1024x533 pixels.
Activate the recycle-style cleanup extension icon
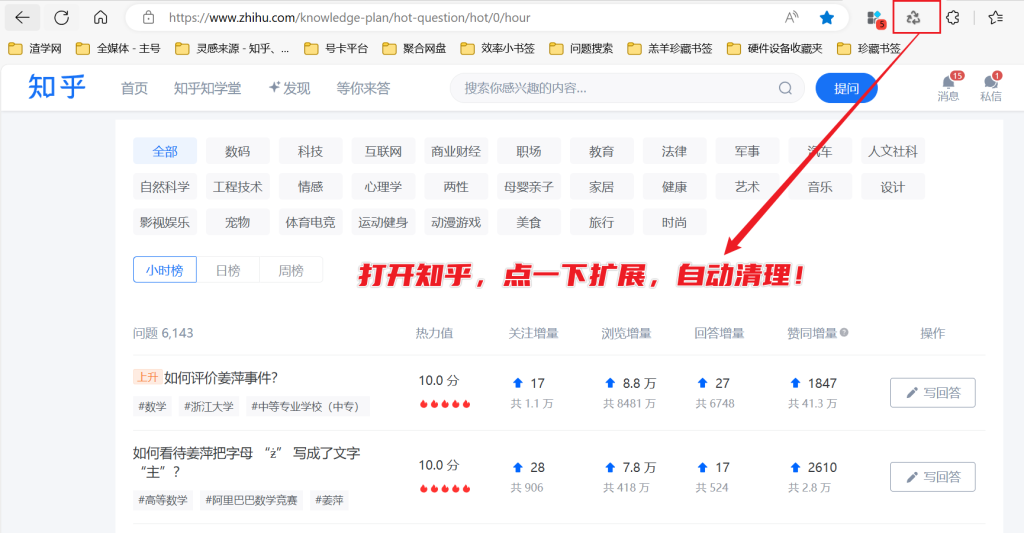(x=913, y=18)
